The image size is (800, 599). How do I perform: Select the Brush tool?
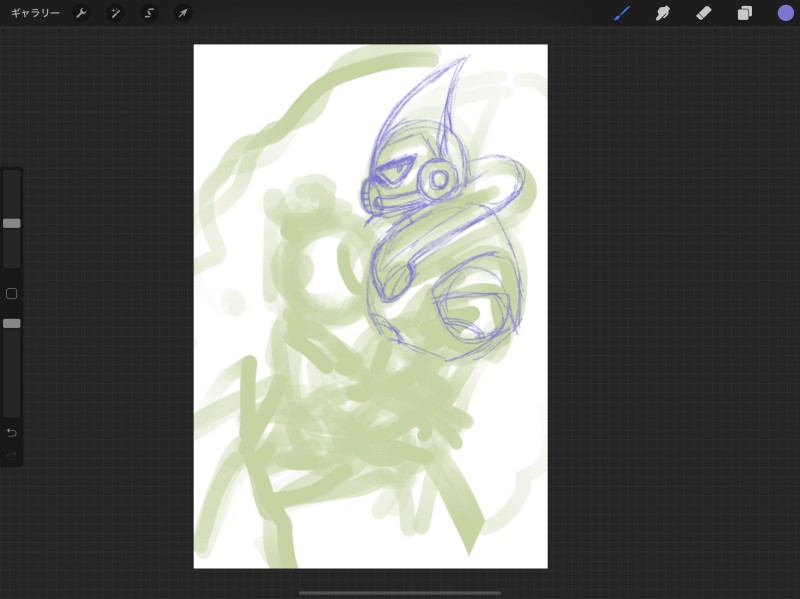tap(622, 13)
